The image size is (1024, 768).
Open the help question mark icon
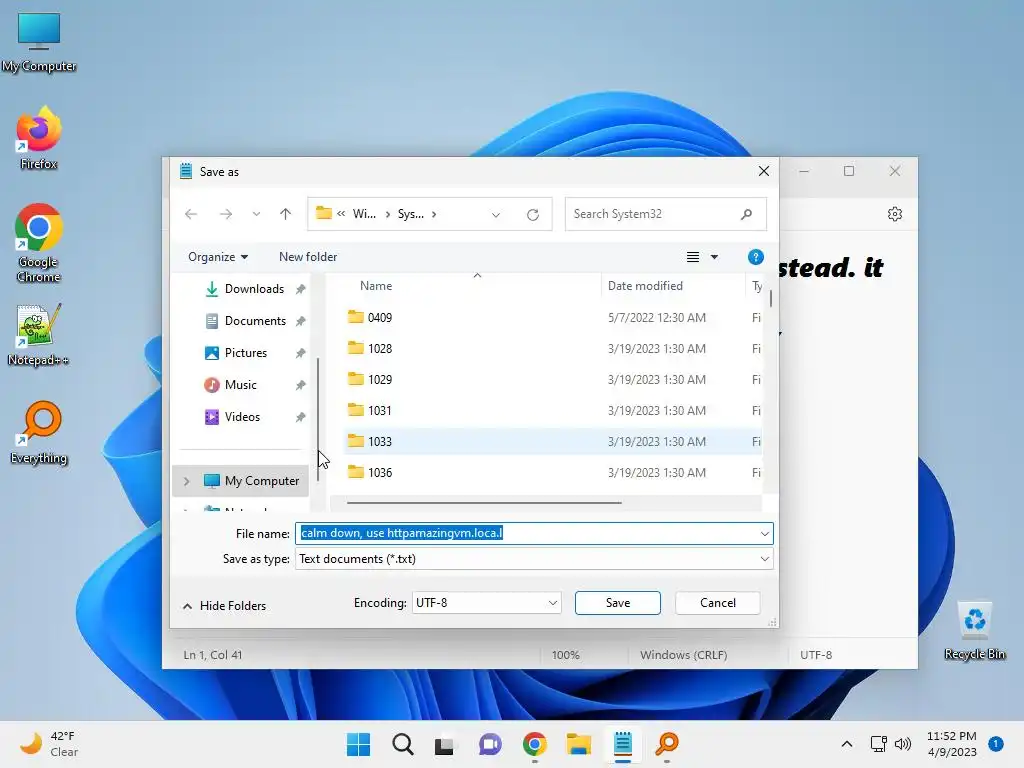coord(756,257)
